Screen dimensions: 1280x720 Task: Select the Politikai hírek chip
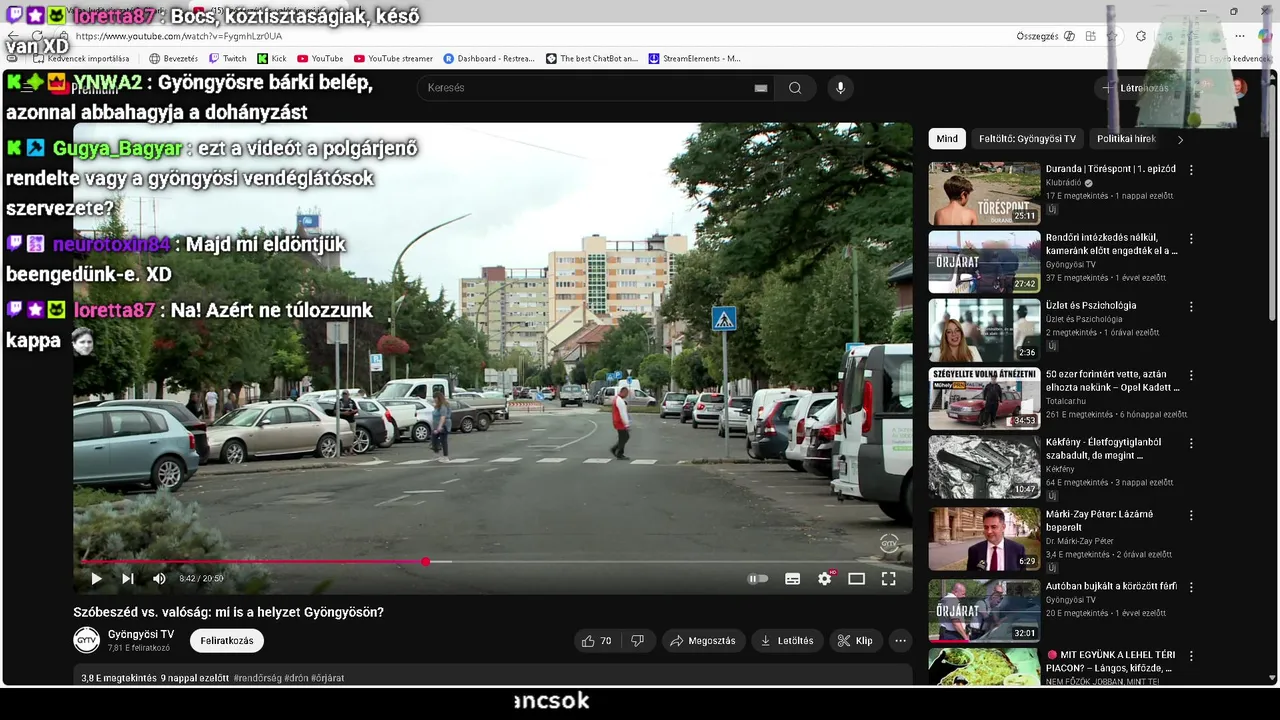tap(1126, 139)
